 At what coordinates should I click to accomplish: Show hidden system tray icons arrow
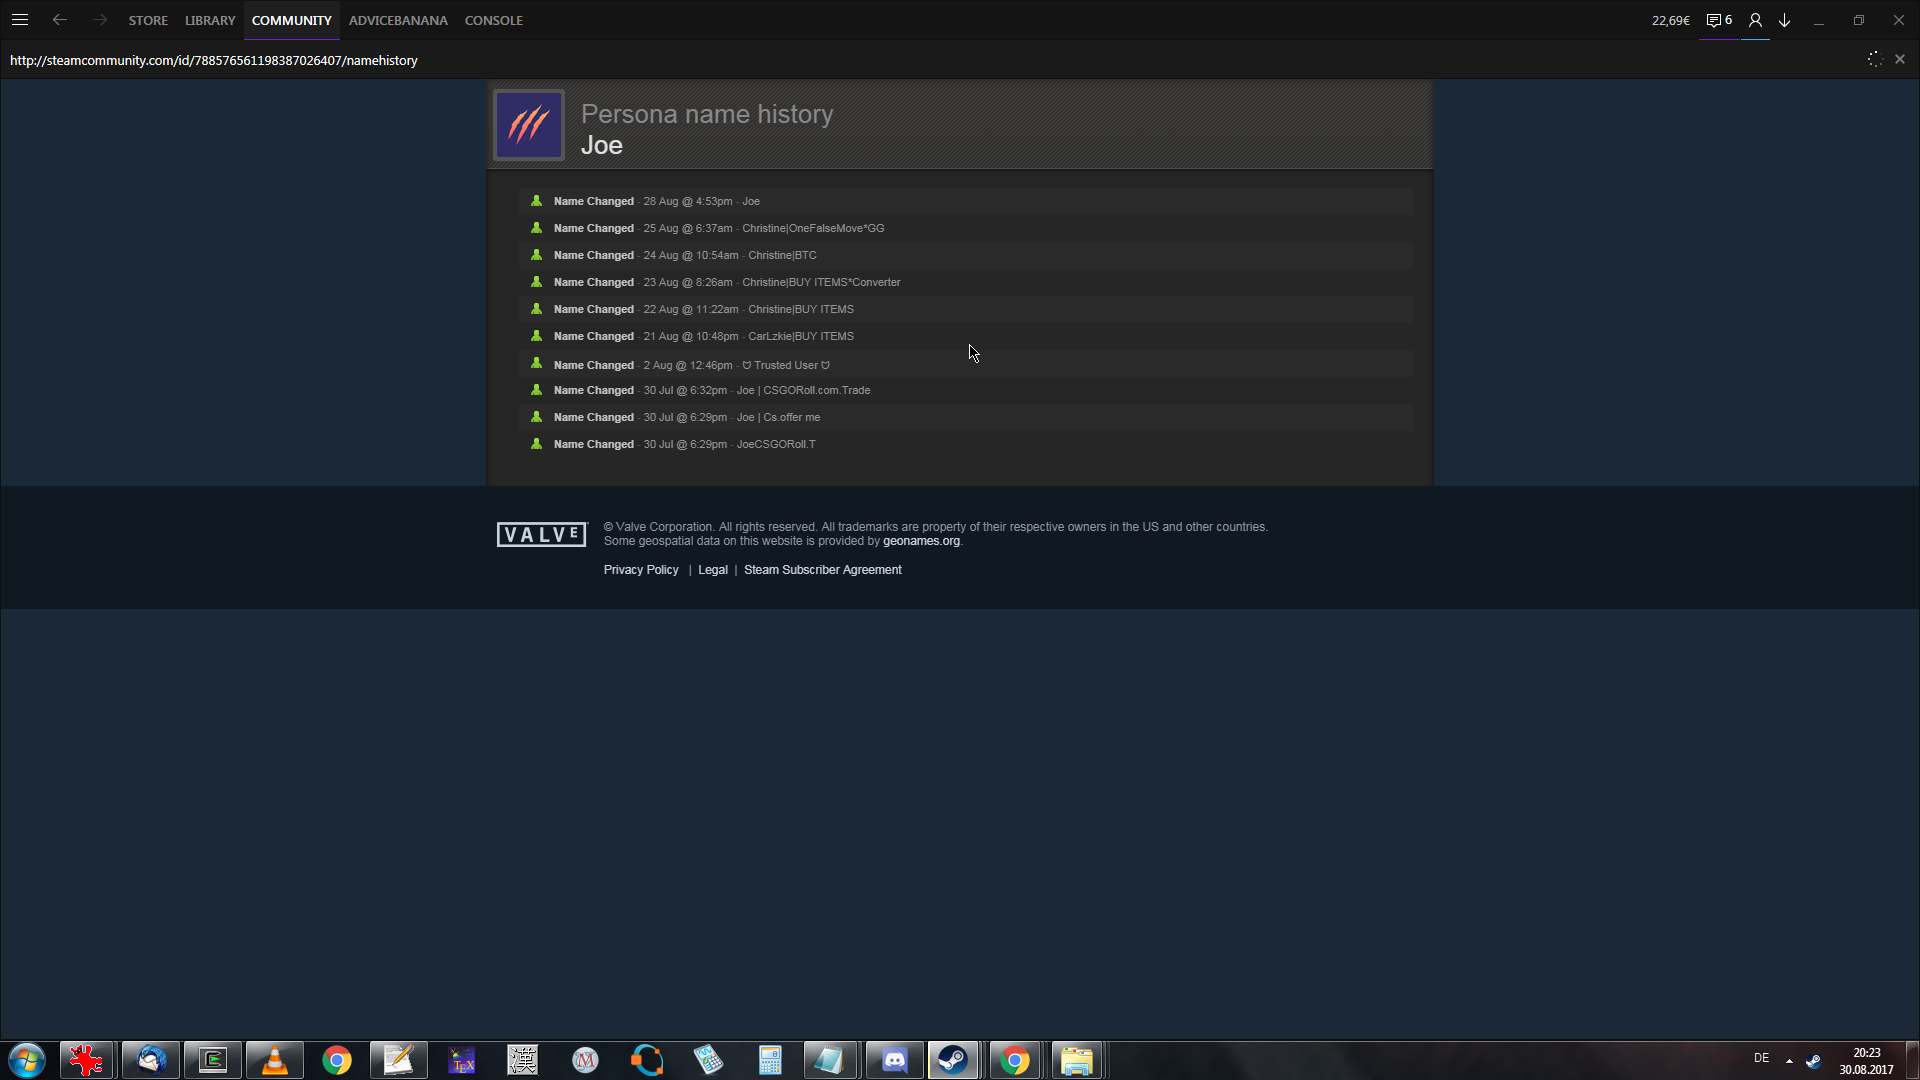(1789, 1060)
